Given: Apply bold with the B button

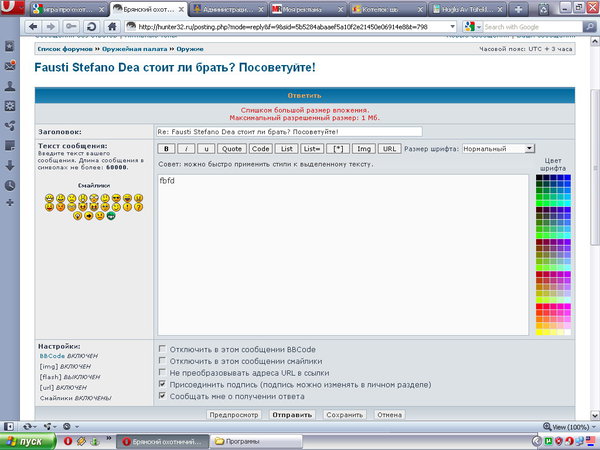Looking at the screenshot, I should (x=166, y=148).
